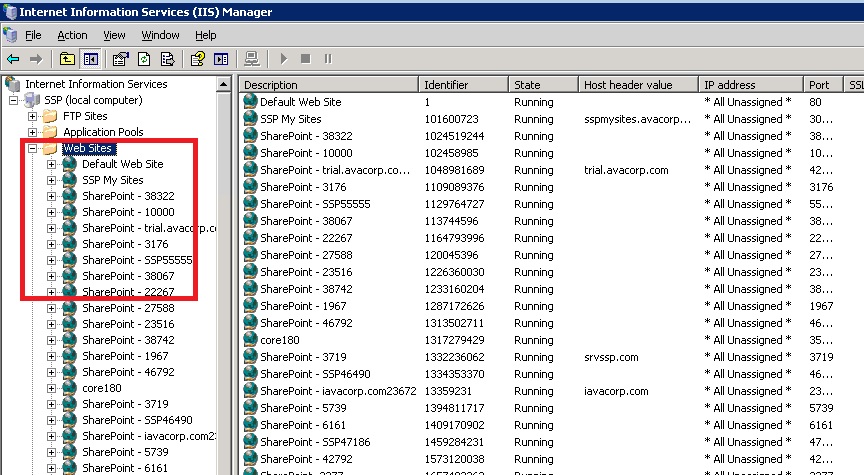Image resolution: width=864 pixels, height=475 pixels.
Task: Sort by the Description column header
Action: coord(329,85)
